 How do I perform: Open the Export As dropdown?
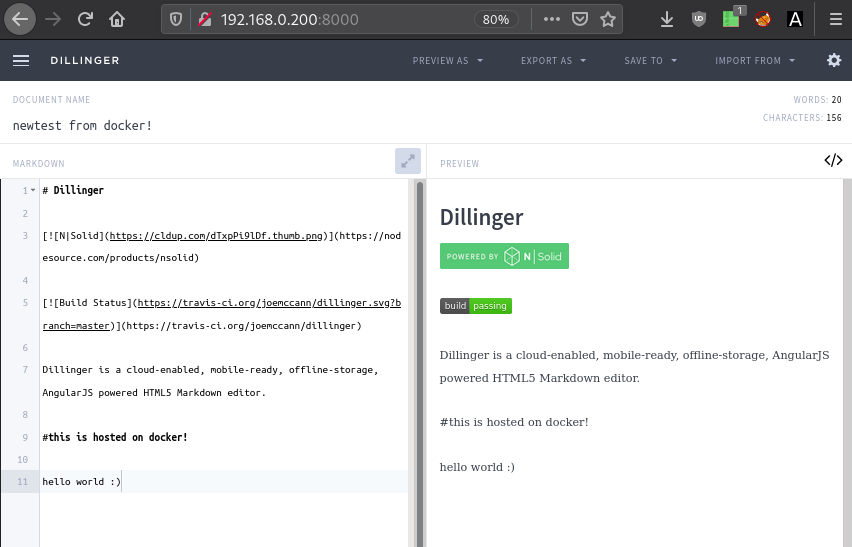[x=554, y=61]
